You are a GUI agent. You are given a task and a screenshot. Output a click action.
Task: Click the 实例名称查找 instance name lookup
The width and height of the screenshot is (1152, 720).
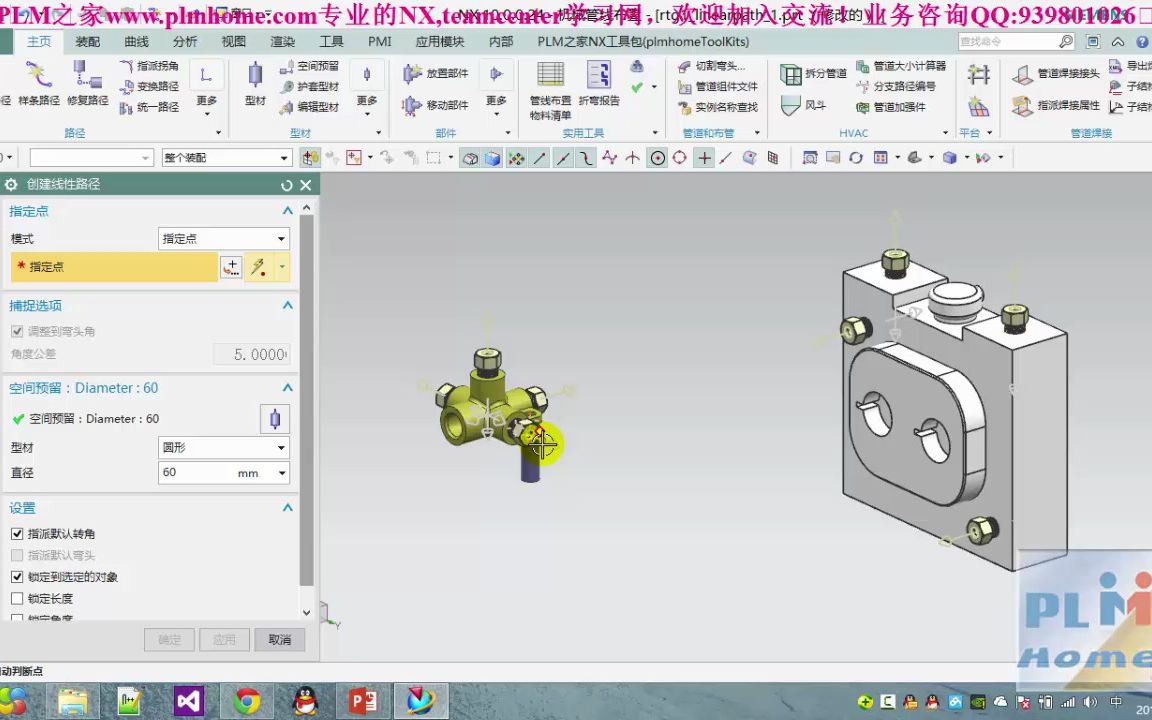717,107
